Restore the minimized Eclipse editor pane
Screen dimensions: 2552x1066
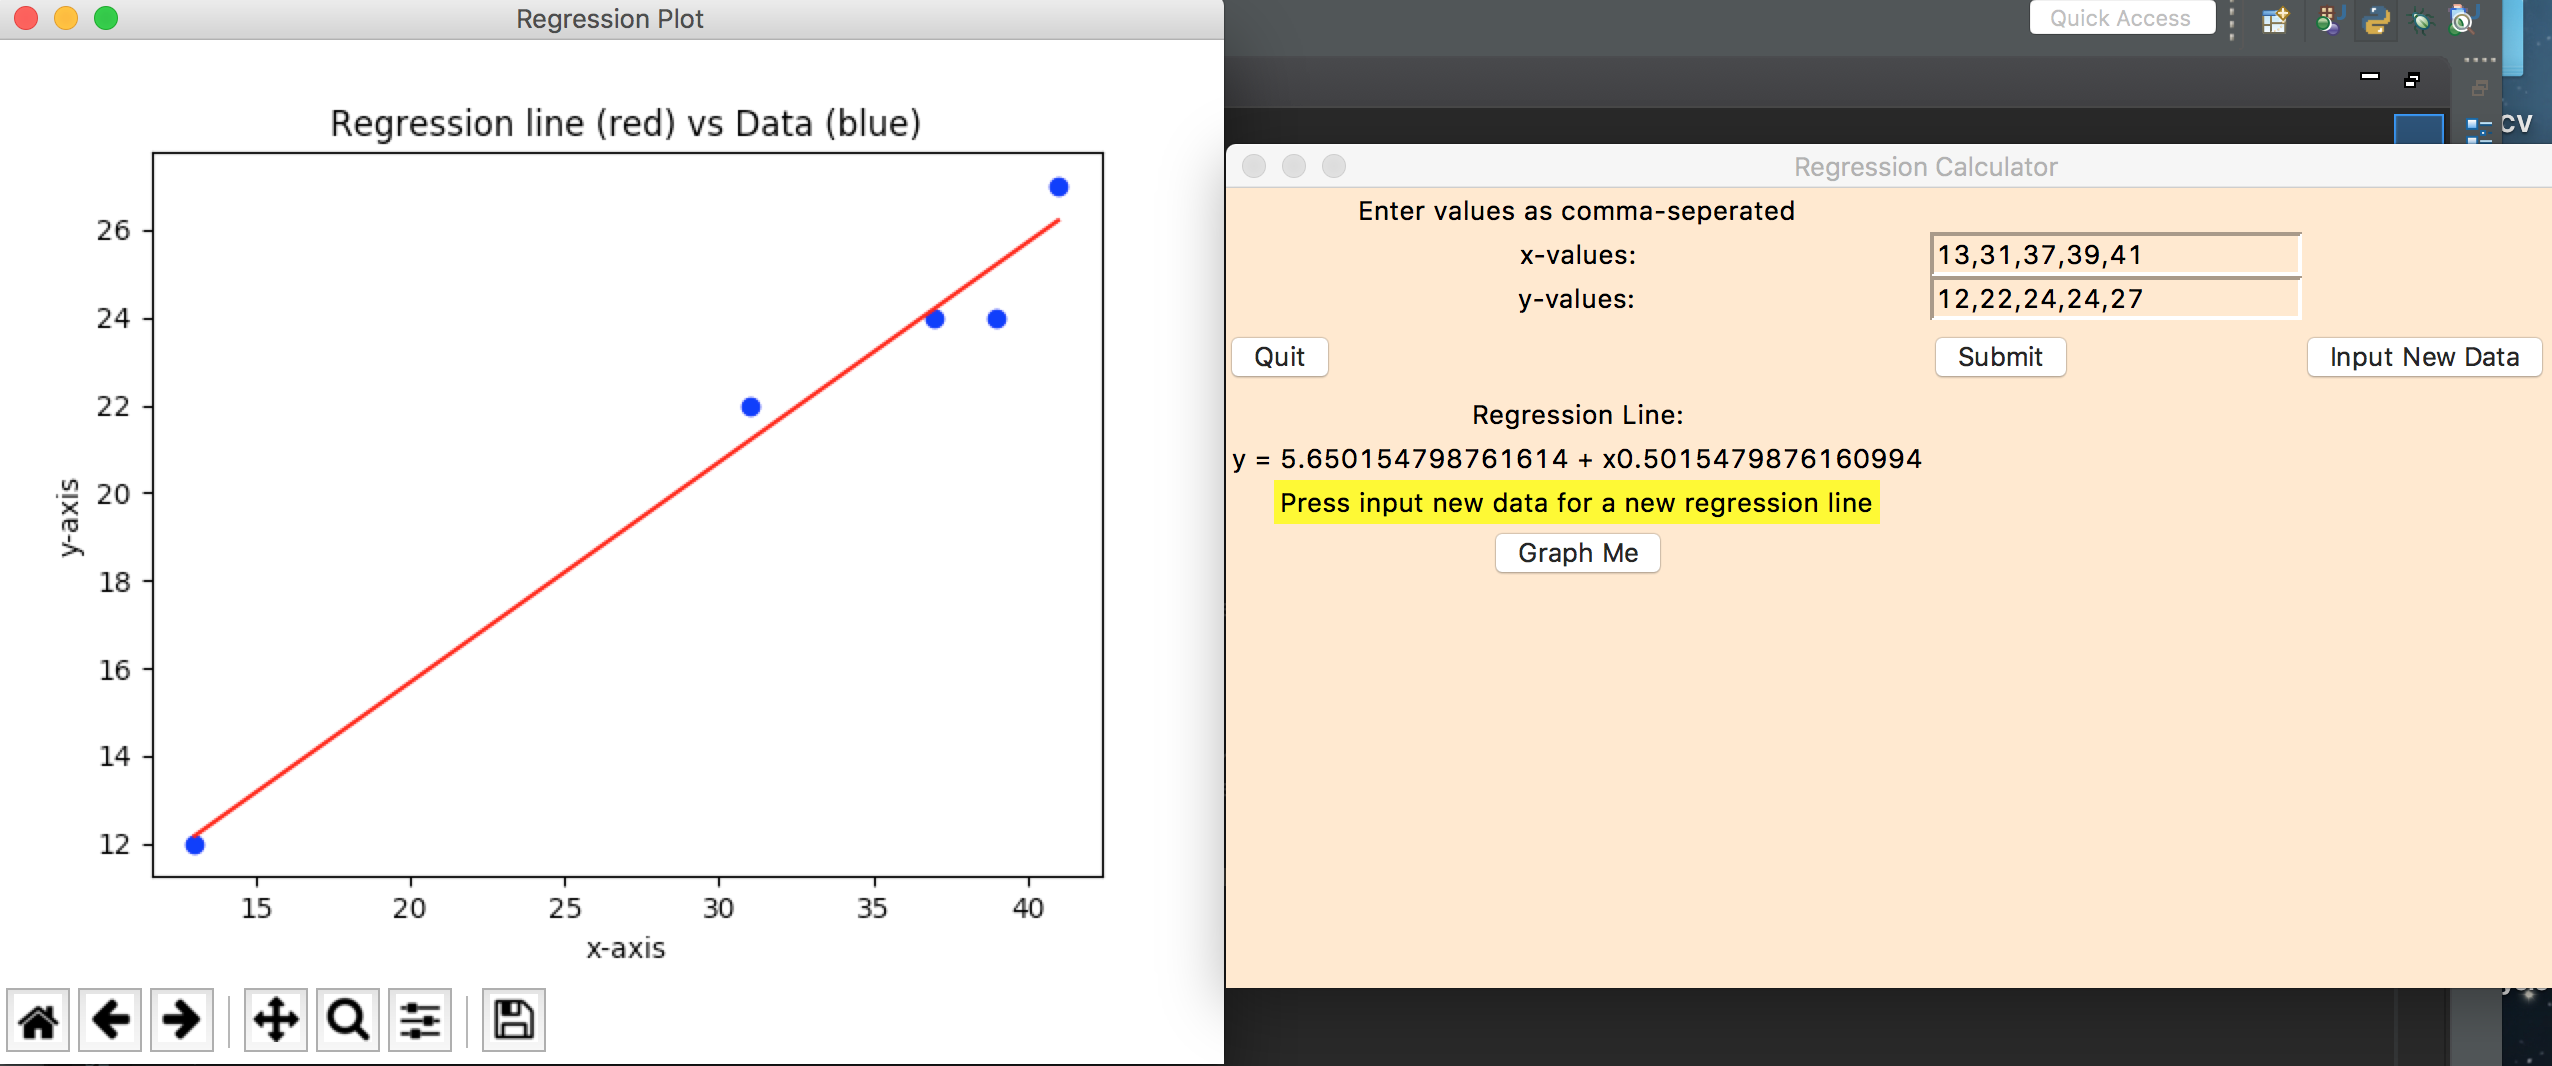2413,79
